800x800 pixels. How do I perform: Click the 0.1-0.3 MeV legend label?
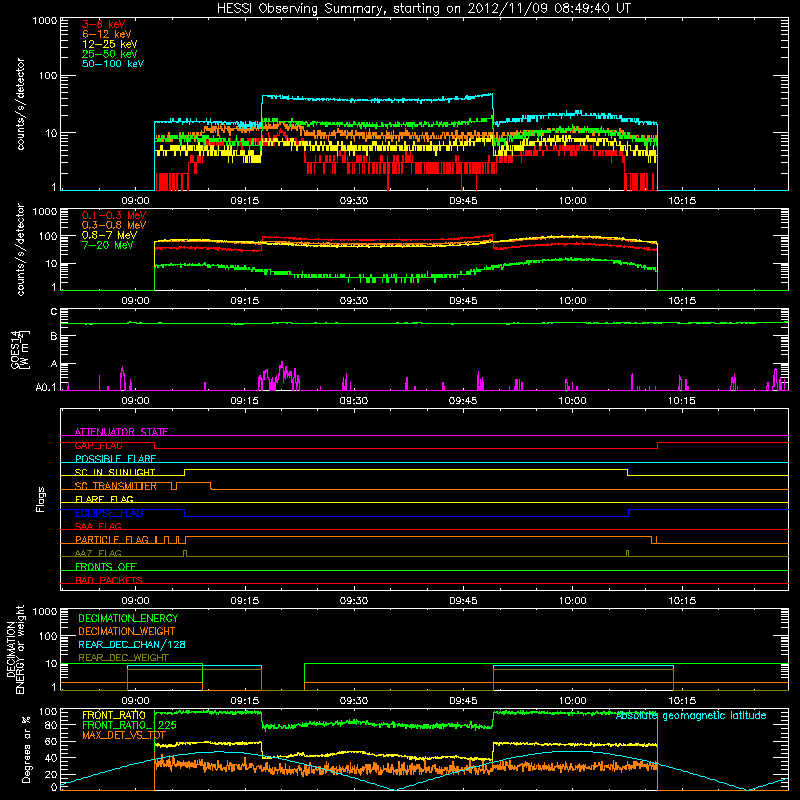114,215
